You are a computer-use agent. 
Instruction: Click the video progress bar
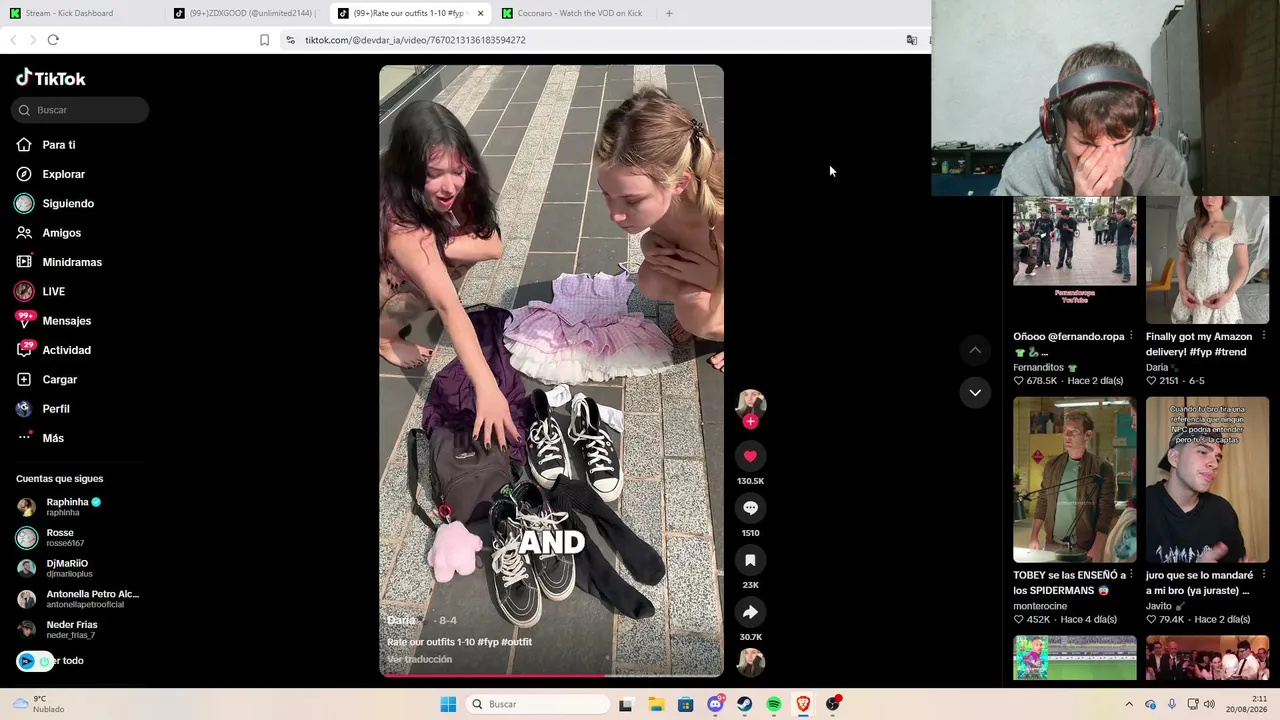point(551,675)
